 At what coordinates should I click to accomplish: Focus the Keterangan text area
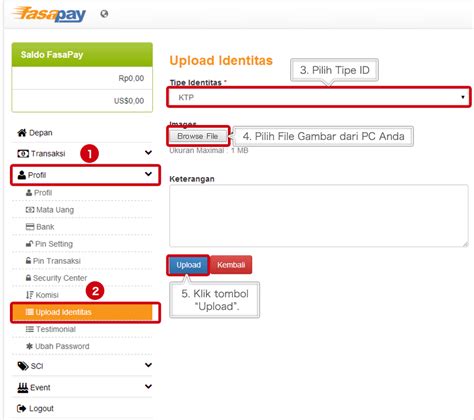click(319, 216)
